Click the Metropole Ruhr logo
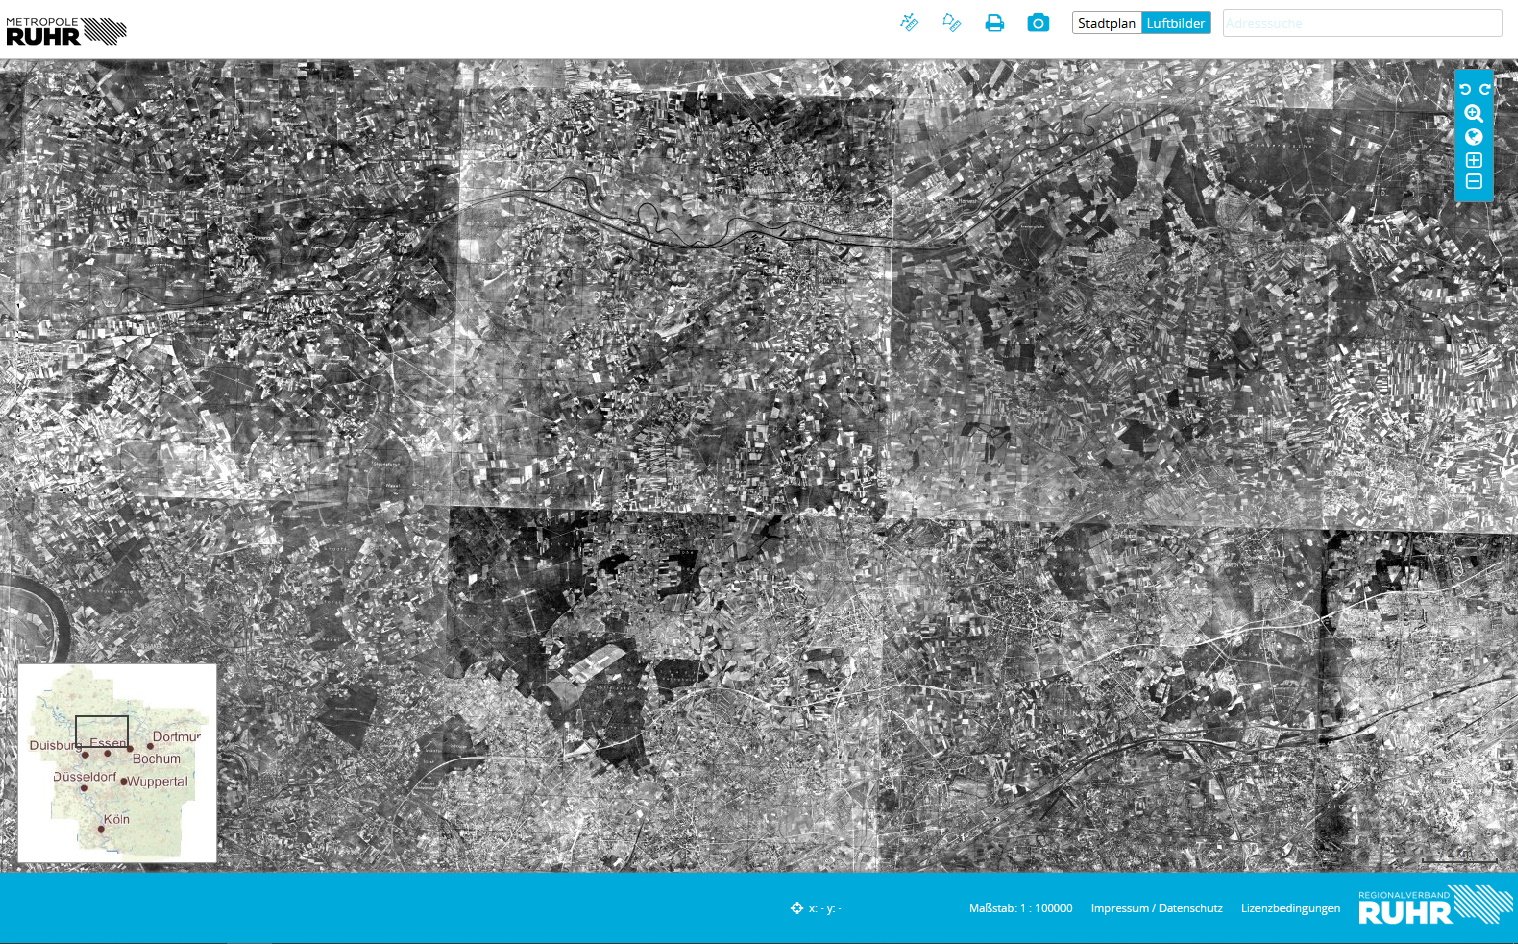 pos(66,31)
